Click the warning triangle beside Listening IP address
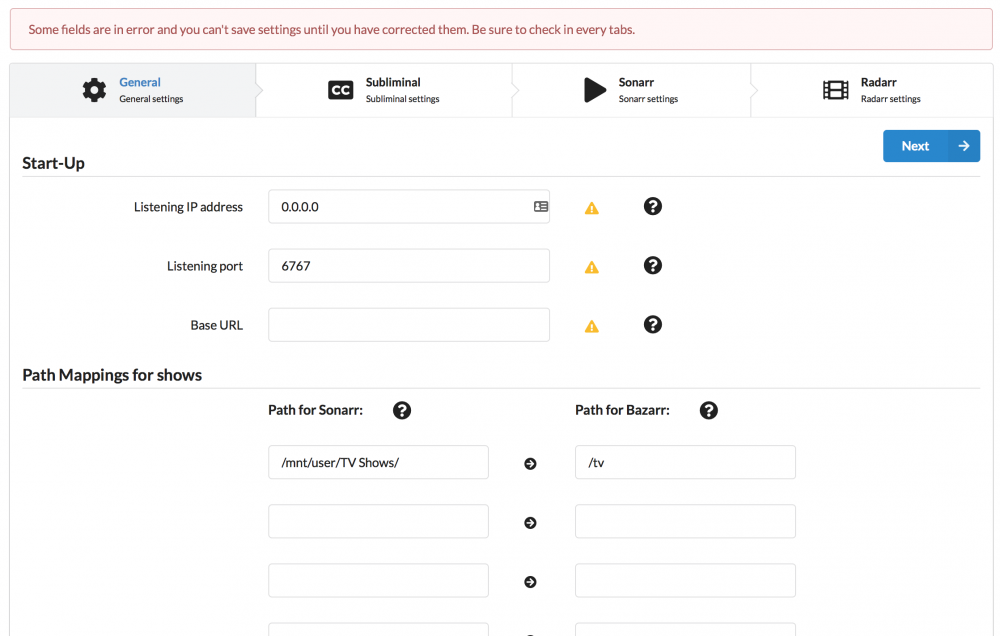This screenshot has height=636, width=1000. pyautogui.click(x=592, y=208)
